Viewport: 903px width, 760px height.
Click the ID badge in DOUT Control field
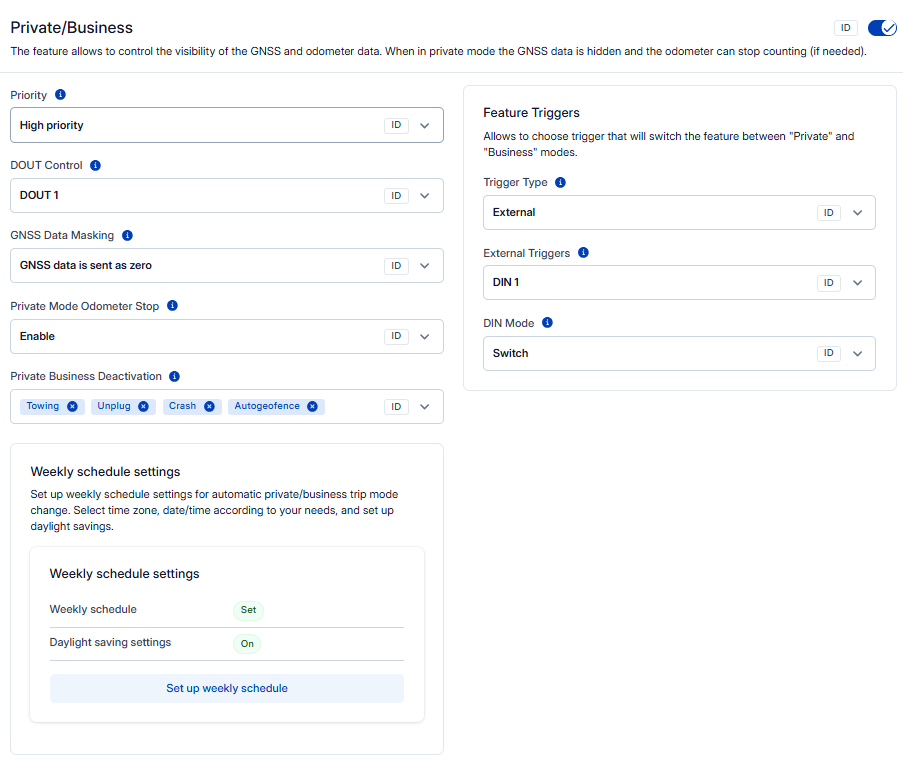[396, 196]
